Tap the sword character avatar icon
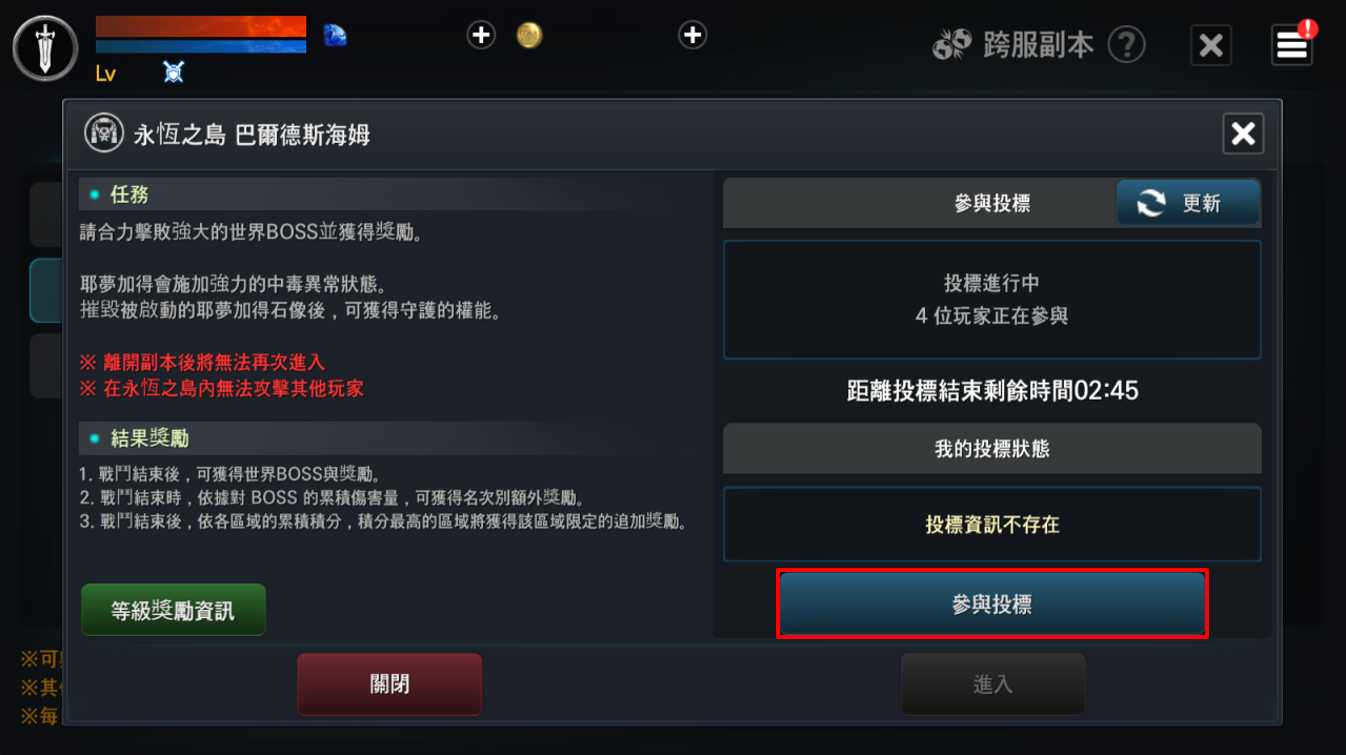1346x755 pixels. pos(45,48)
